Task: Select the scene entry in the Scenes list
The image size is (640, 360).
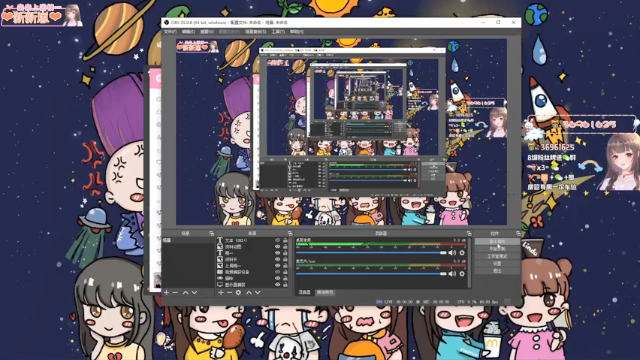Action: [188, 240]
